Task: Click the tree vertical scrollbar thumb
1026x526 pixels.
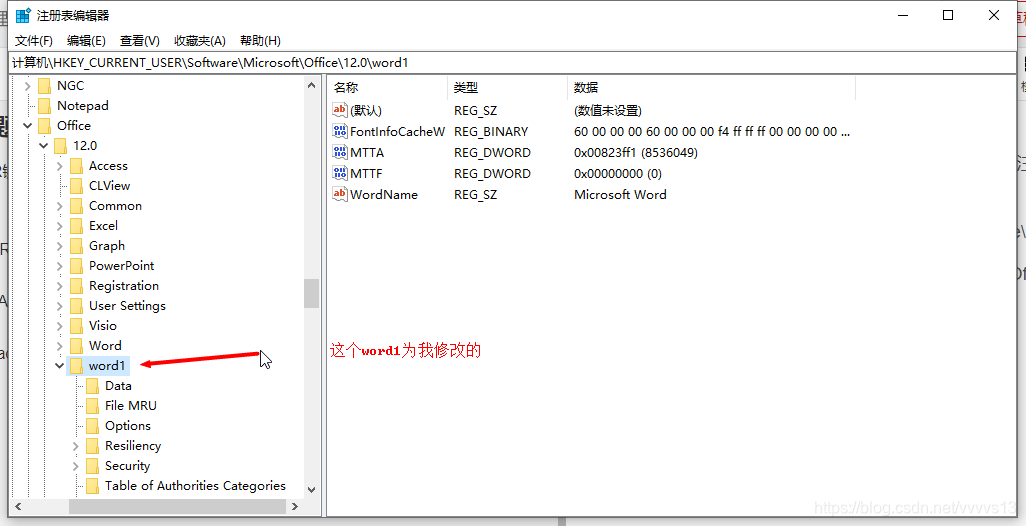Action: [311, 293]
